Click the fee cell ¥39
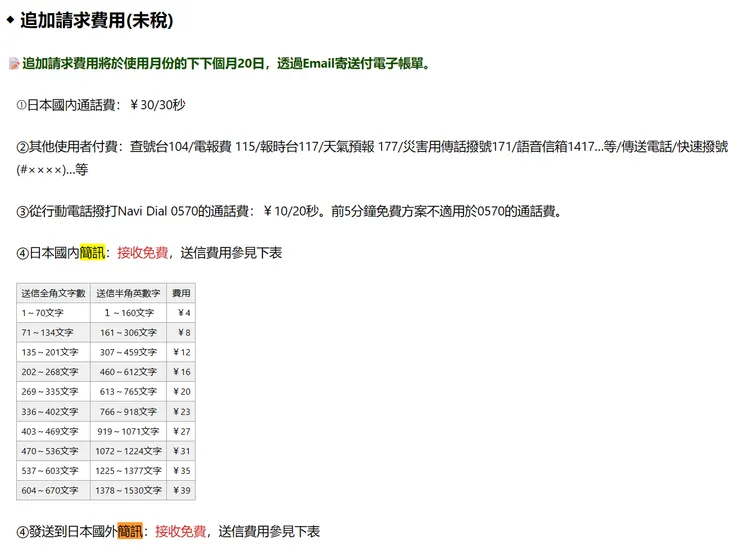Image resolution: width=740 pixels, height=550 pixels. coord(181,491)
